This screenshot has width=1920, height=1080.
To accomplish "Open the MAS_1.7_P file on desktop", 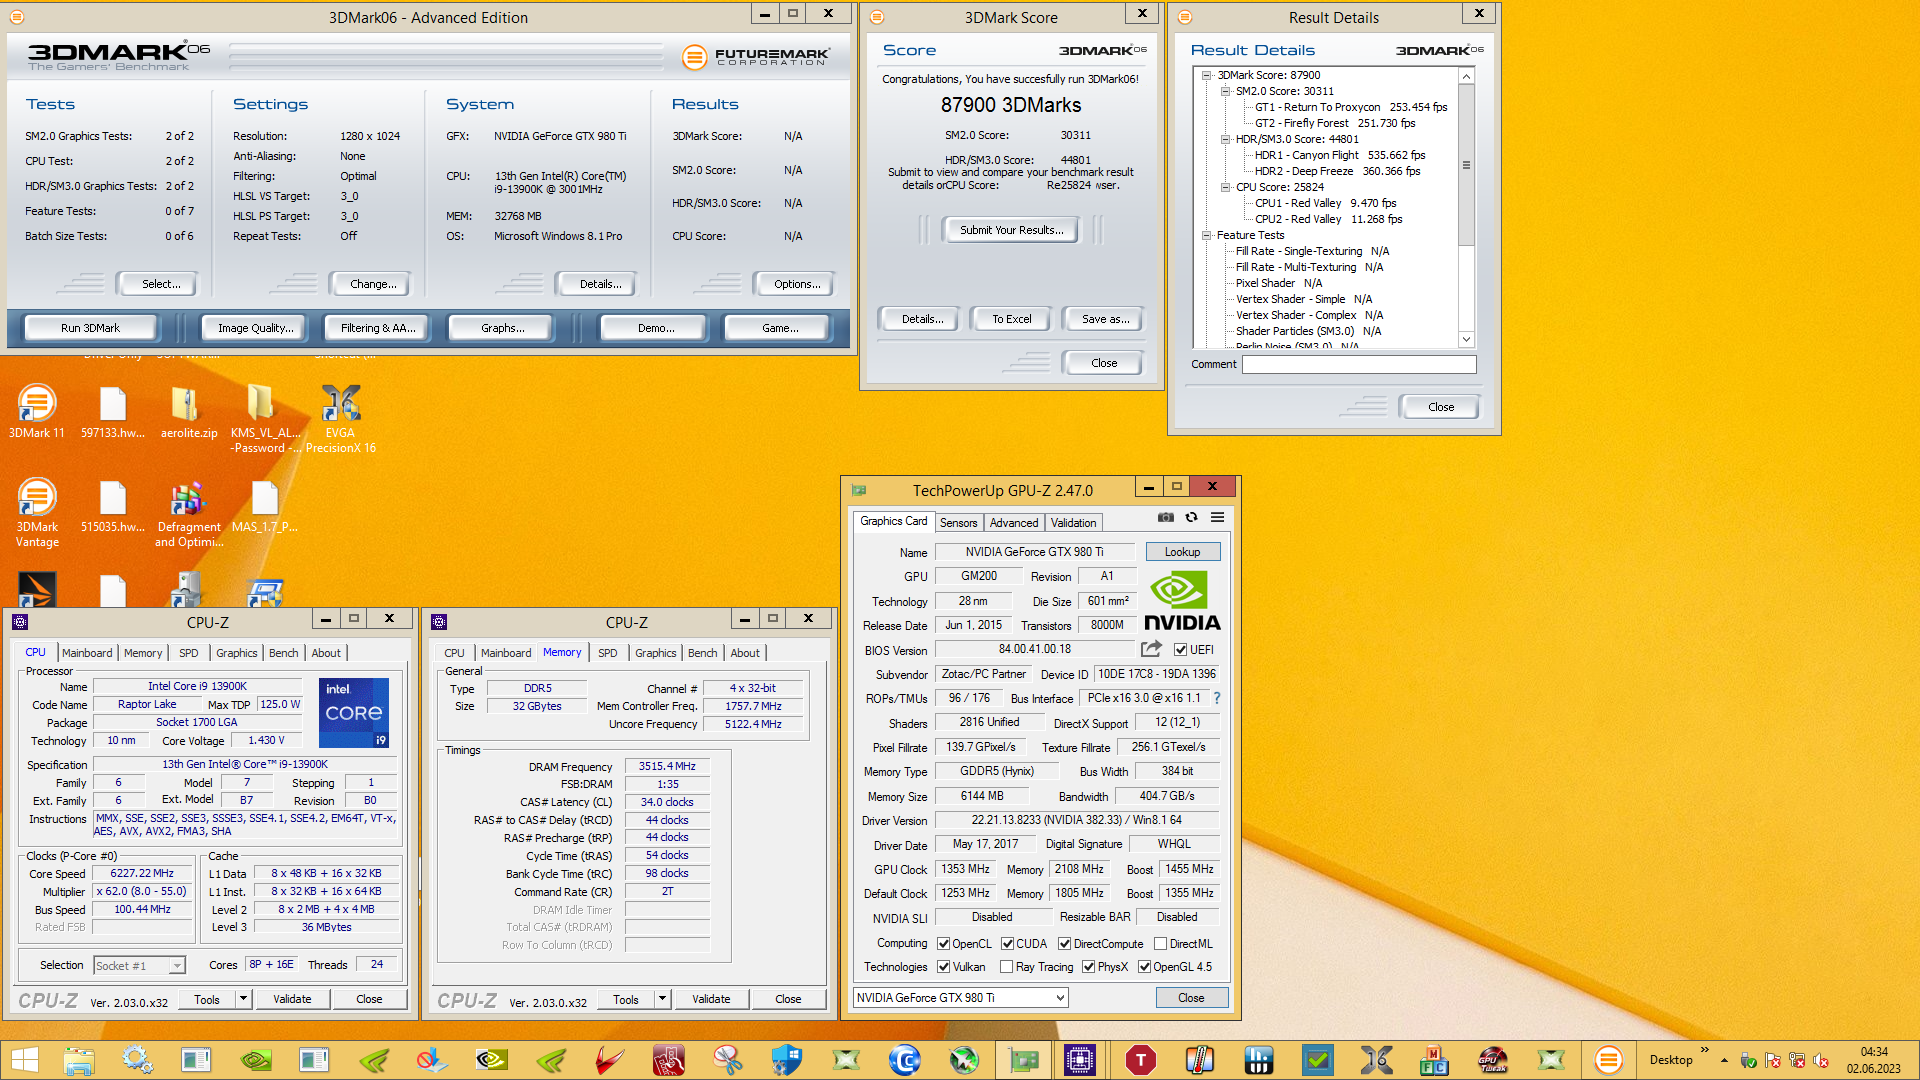I will 264,506.
